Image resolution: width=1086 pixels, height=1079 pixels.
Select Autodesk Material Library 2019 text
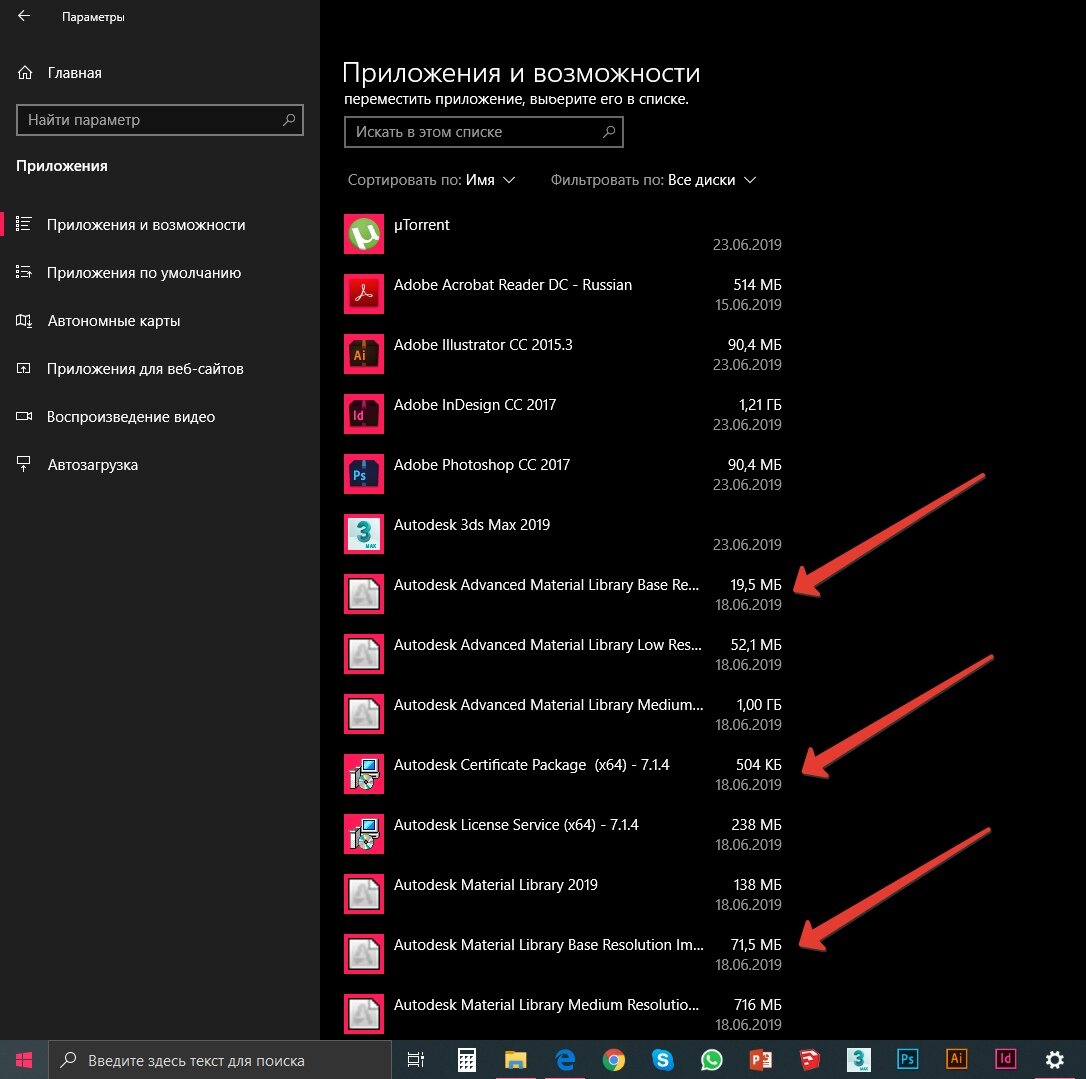pos(495,884)
